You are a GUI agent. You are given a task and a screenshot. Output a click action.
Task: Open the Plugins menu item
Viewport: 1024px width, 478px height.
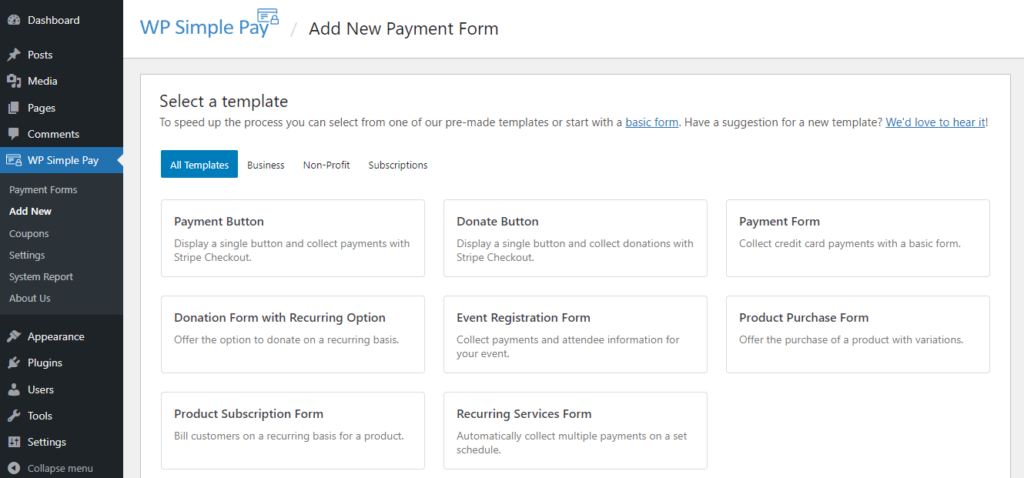click(61, 363)
